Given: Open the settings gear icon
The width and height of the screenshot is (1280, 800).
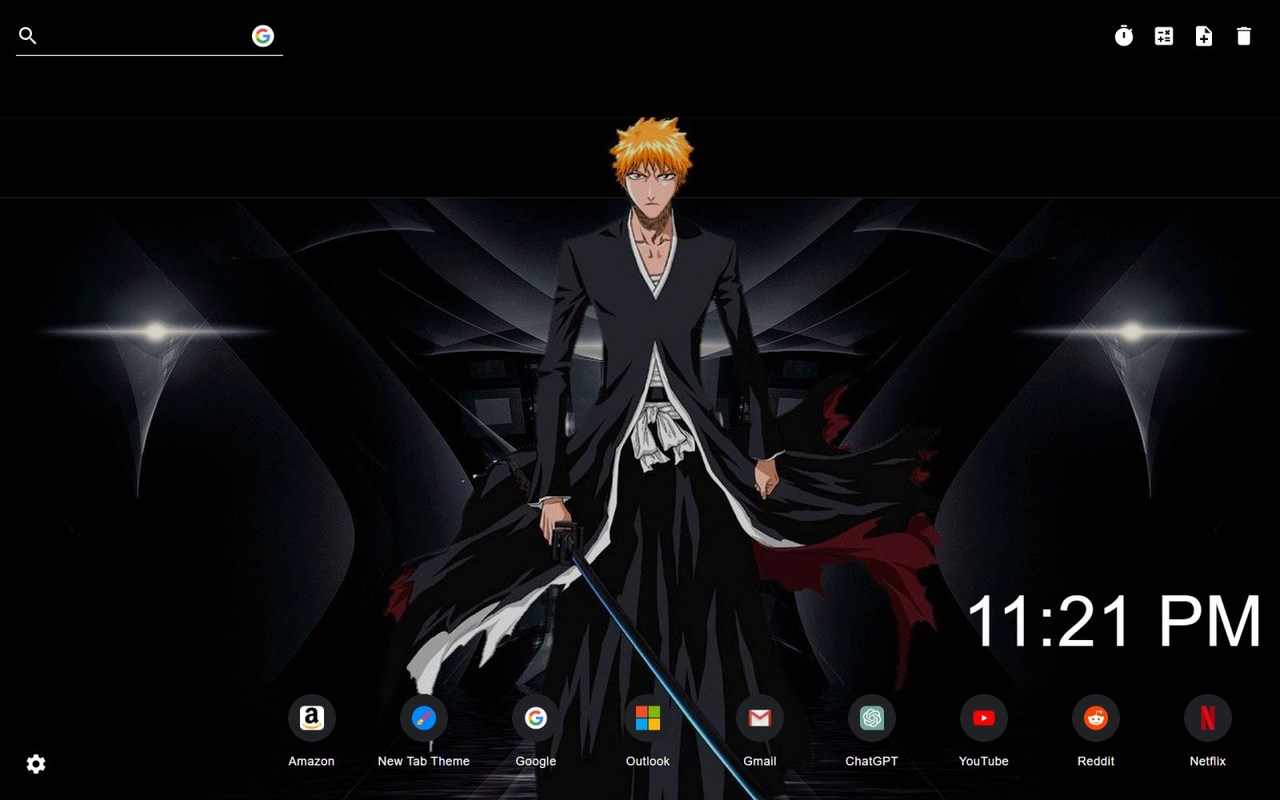Looking at the screenshot, I should (36, 764).
